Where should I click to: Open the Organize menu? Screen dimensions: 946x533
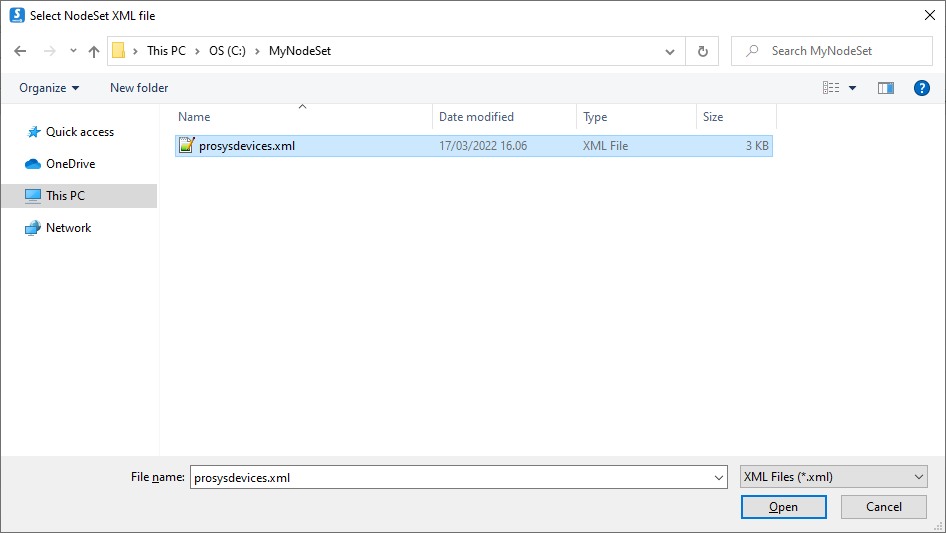[x=49, y=88]
